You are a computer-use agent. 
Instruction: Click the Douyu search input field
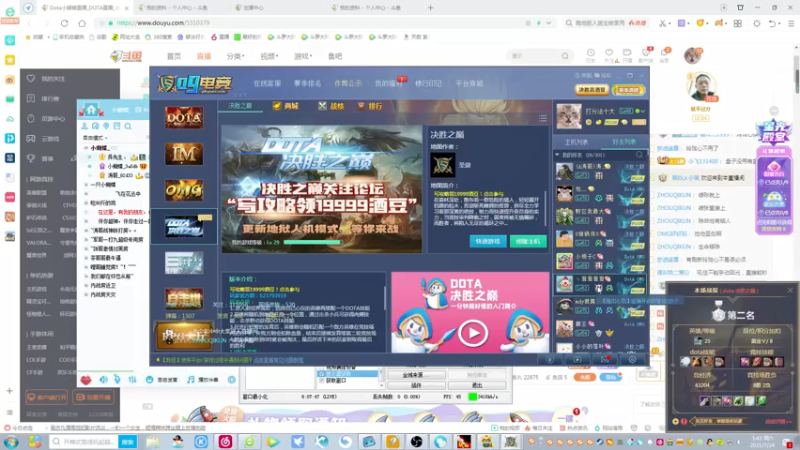535,56
